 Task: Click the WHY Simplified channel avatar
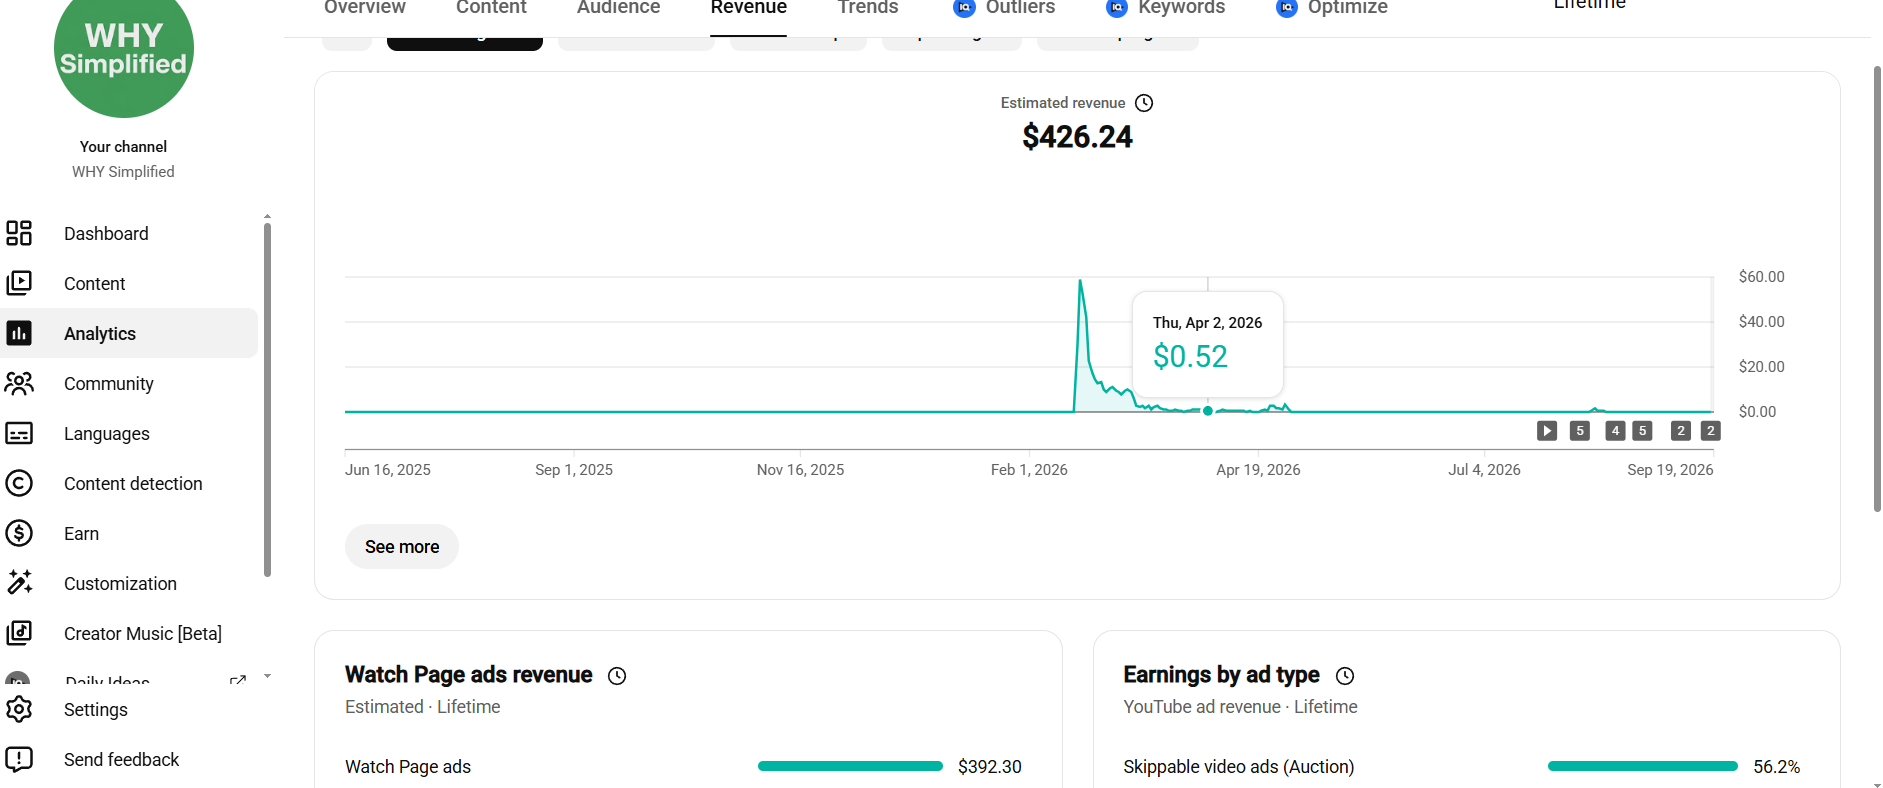[x=124, y=50]
